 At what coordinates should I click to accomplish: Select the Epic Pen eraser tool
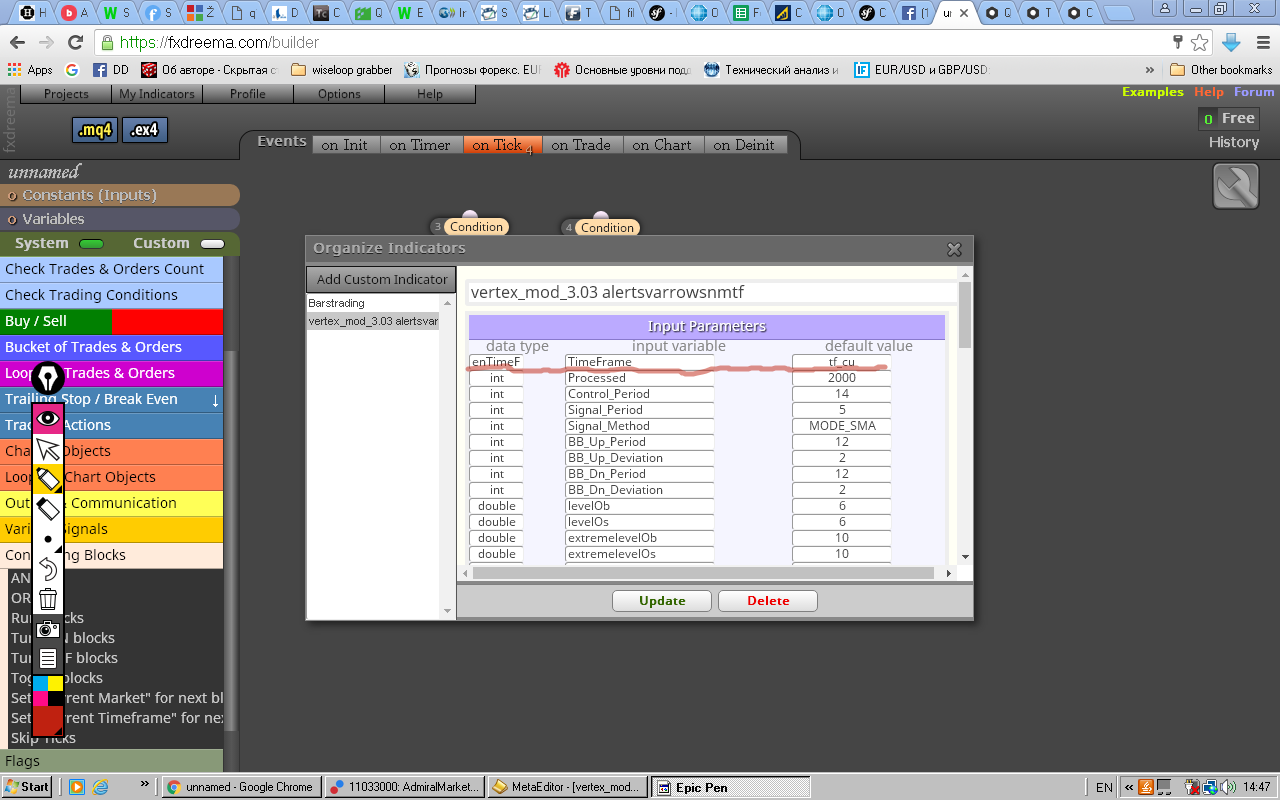point(48,509)
